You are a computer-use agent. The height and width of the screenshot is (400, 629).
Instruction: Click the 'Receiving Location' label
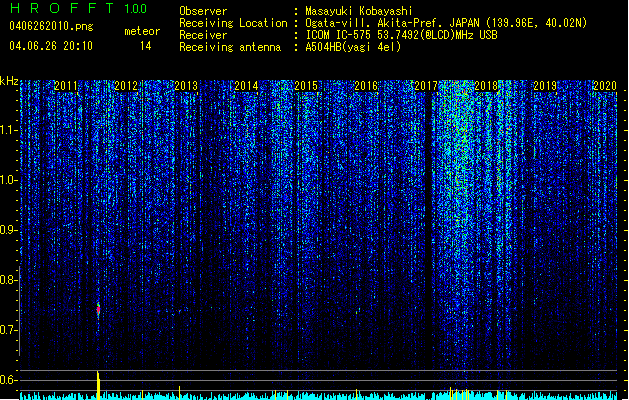coord(233,23)
